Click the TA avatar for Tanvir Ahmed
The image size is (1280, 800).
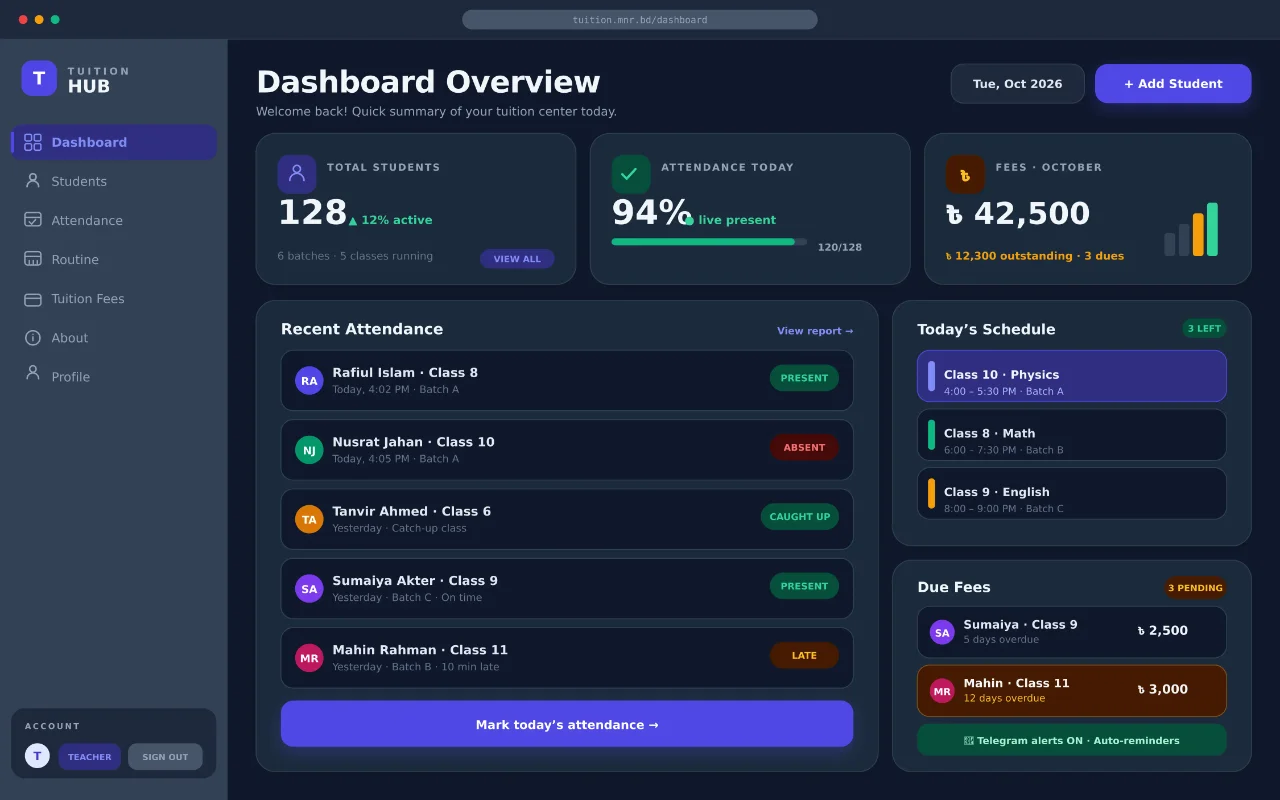[309, 519]
